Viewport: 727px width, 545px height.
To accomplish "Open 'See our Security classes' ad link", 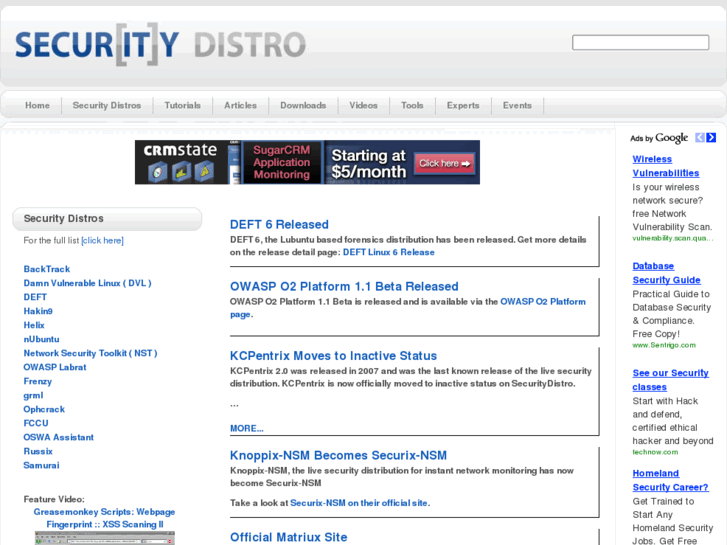I will click(x=670, y=380).
